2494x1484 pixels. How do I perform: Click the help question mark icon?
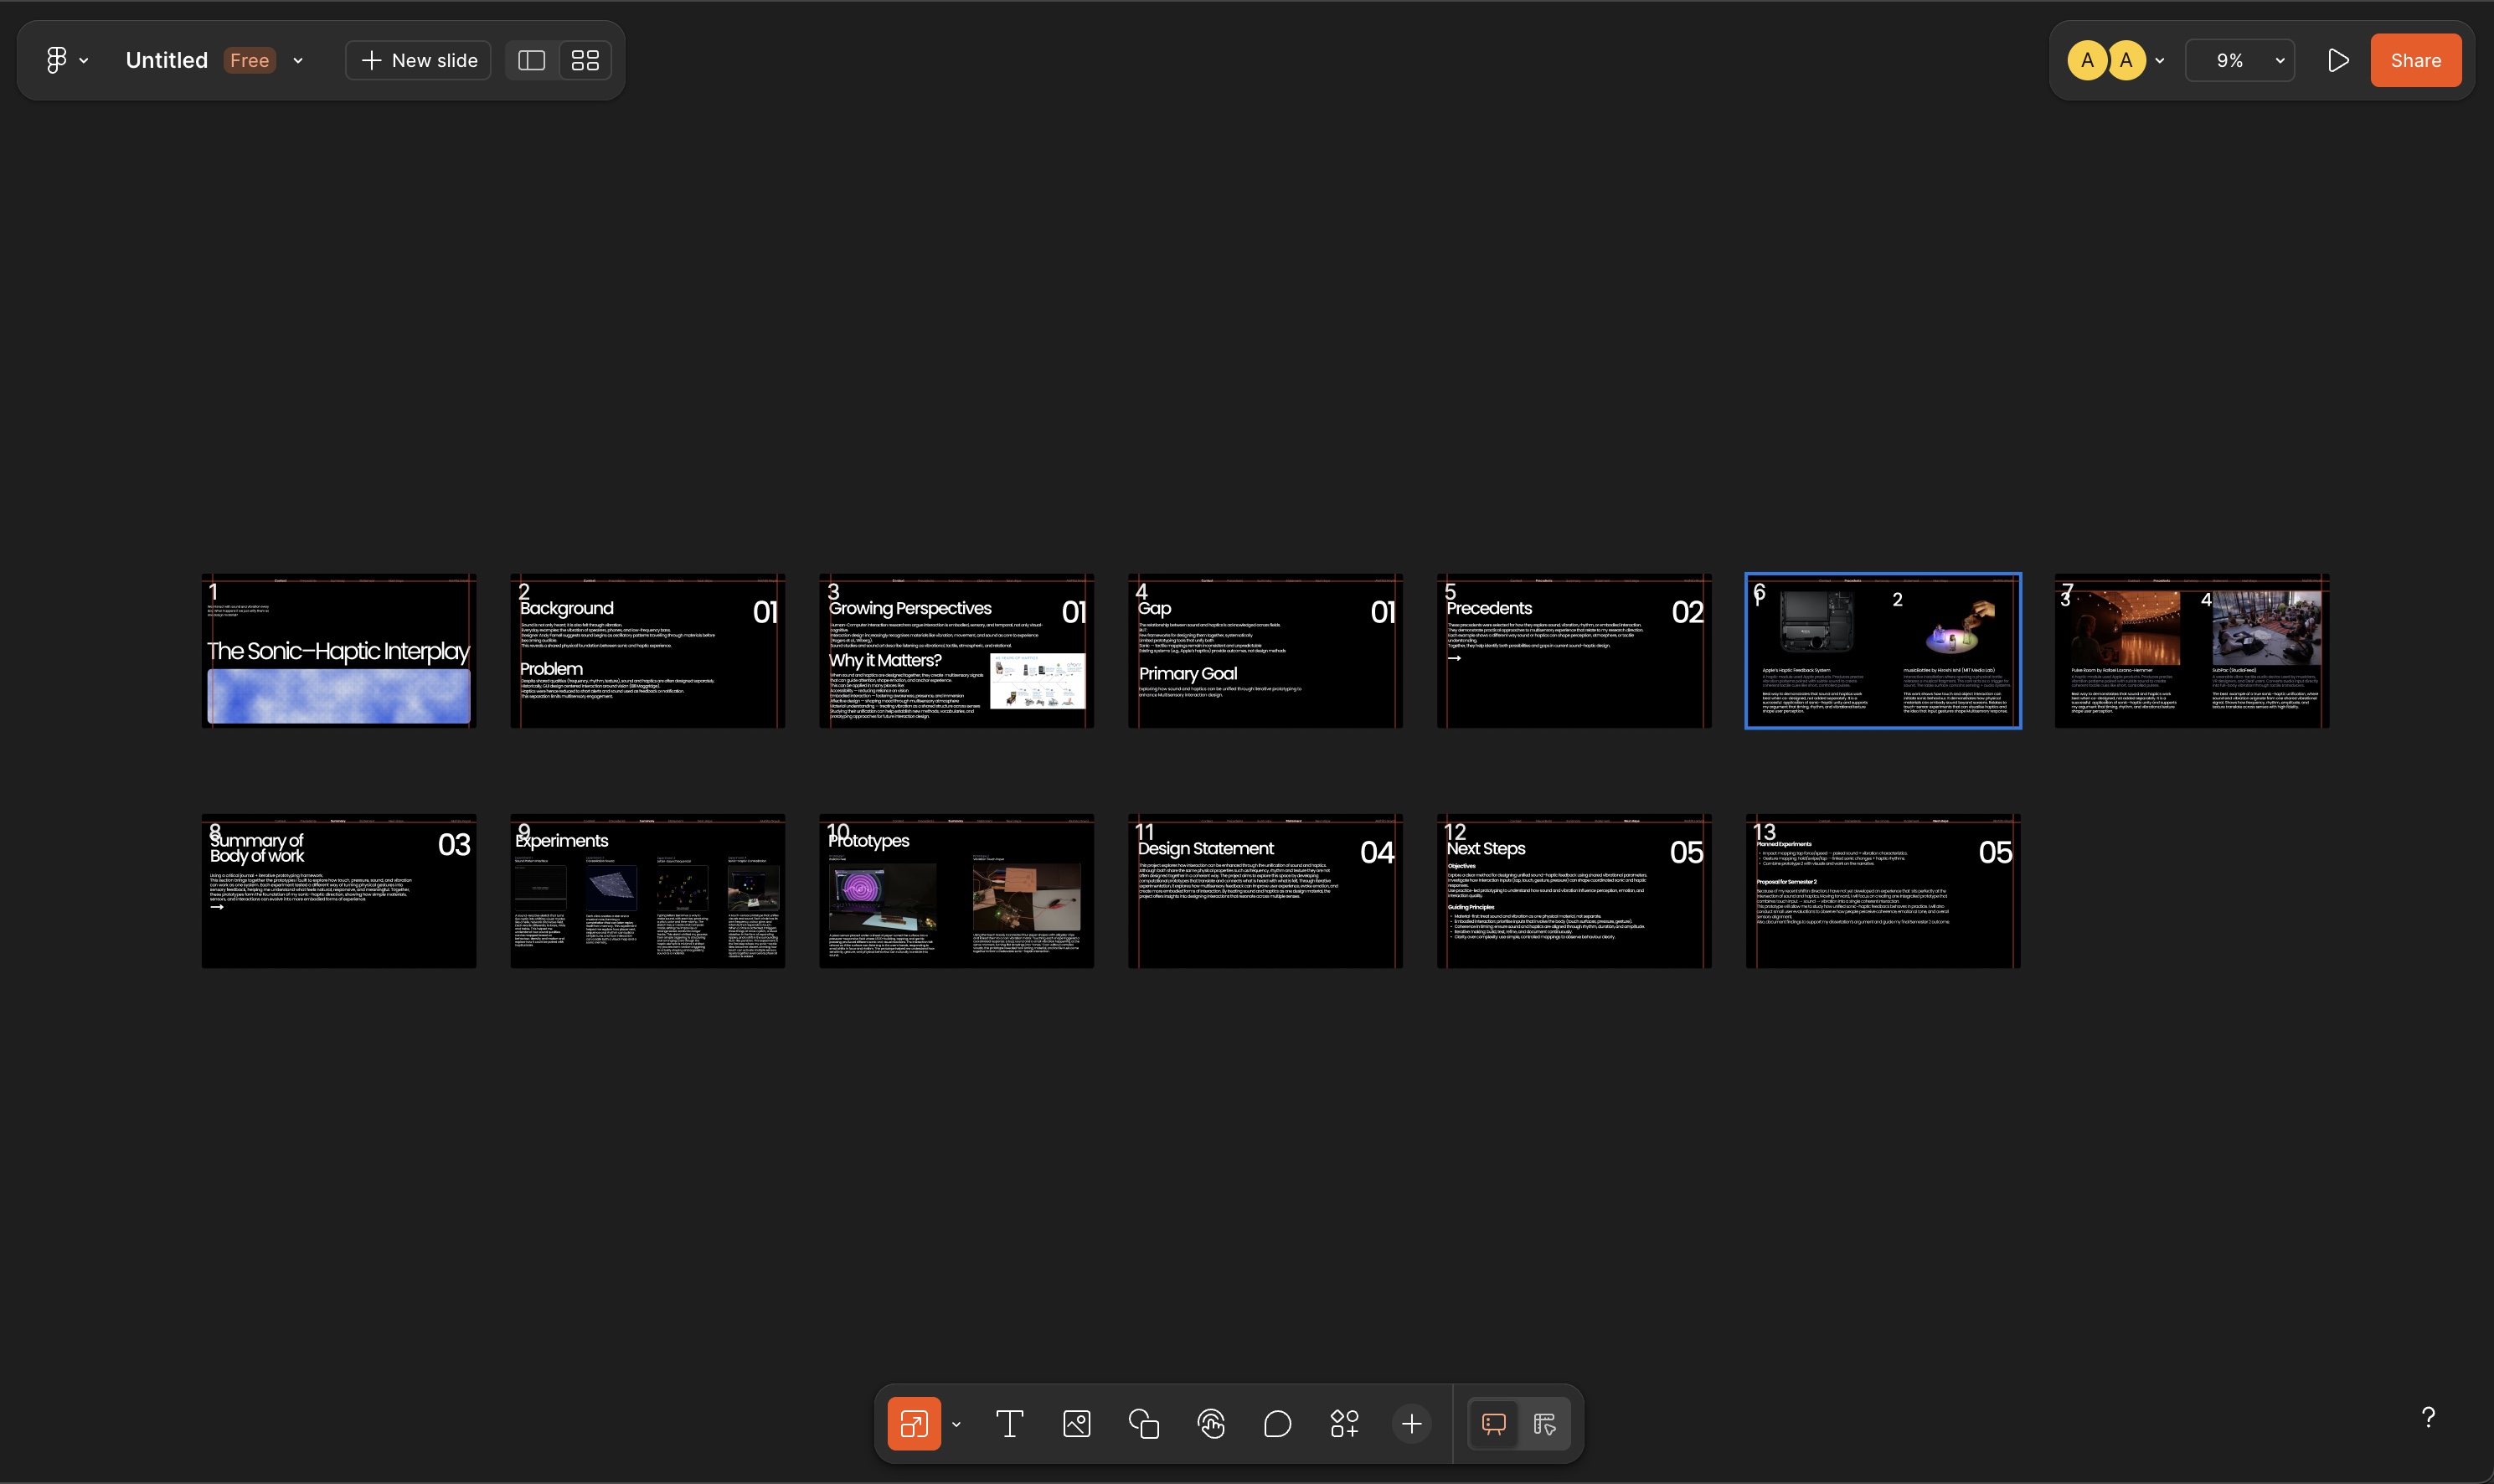pyautogui.click(x=2428, y=1417)
